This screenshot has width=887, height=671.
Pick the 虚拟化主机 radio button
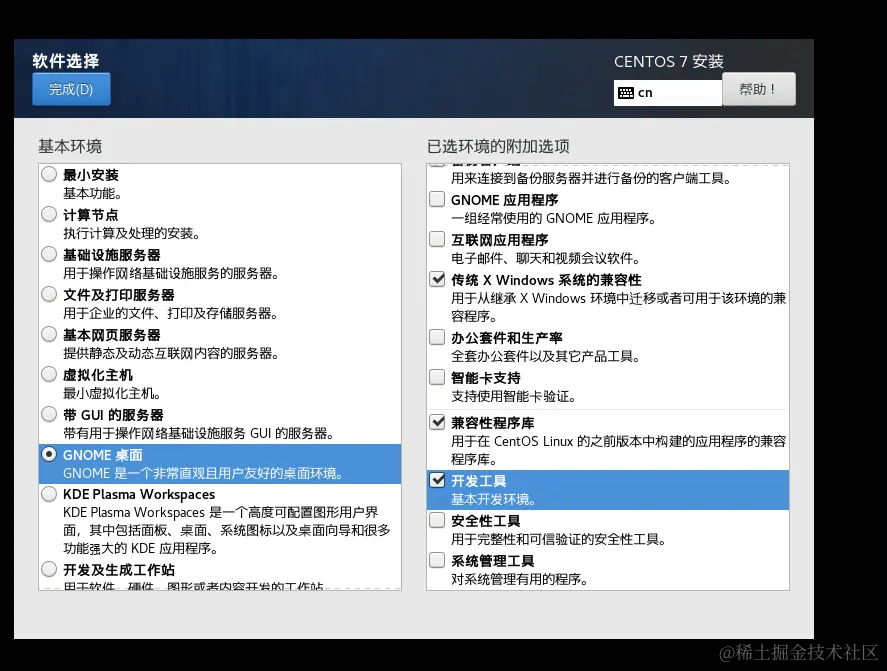click(49, 375)
